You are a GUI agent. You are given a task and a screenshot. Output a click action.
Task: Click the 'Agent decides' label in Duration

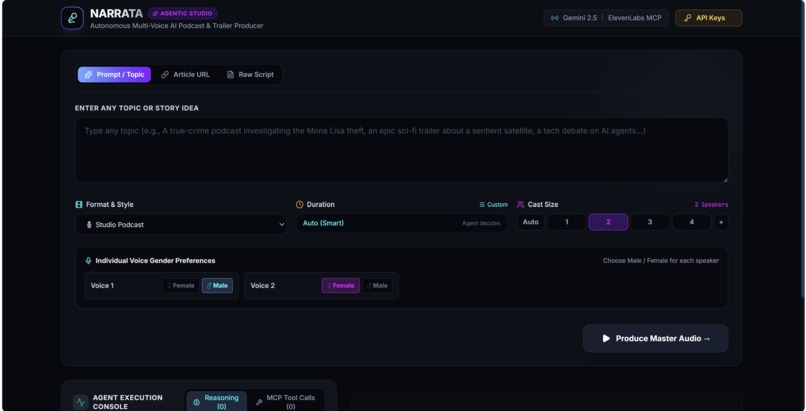click(481, 223)
